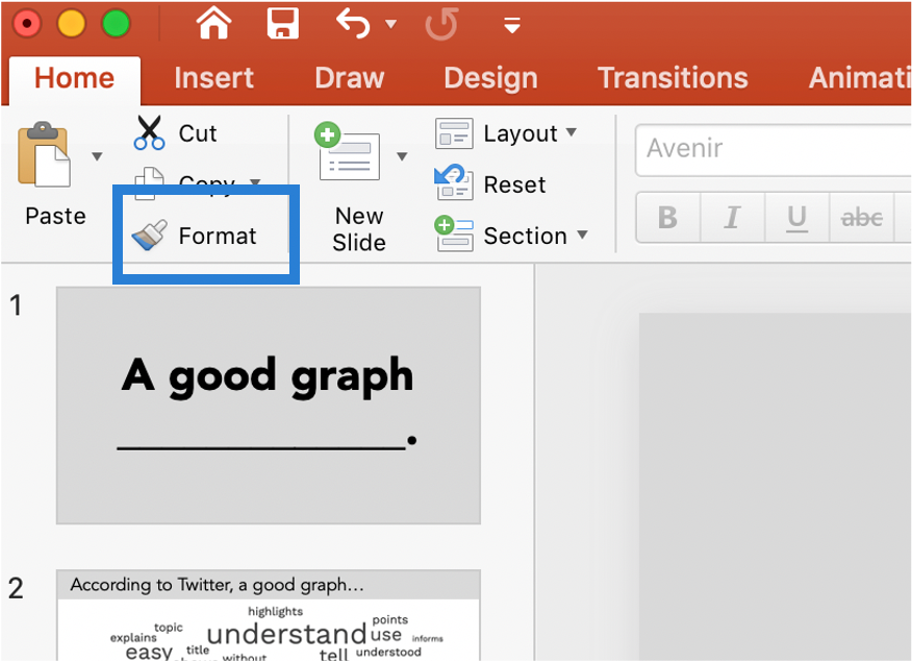Click the Reset slide icon
This screenshot has height=662, width=912.
(x=455, y=184)
